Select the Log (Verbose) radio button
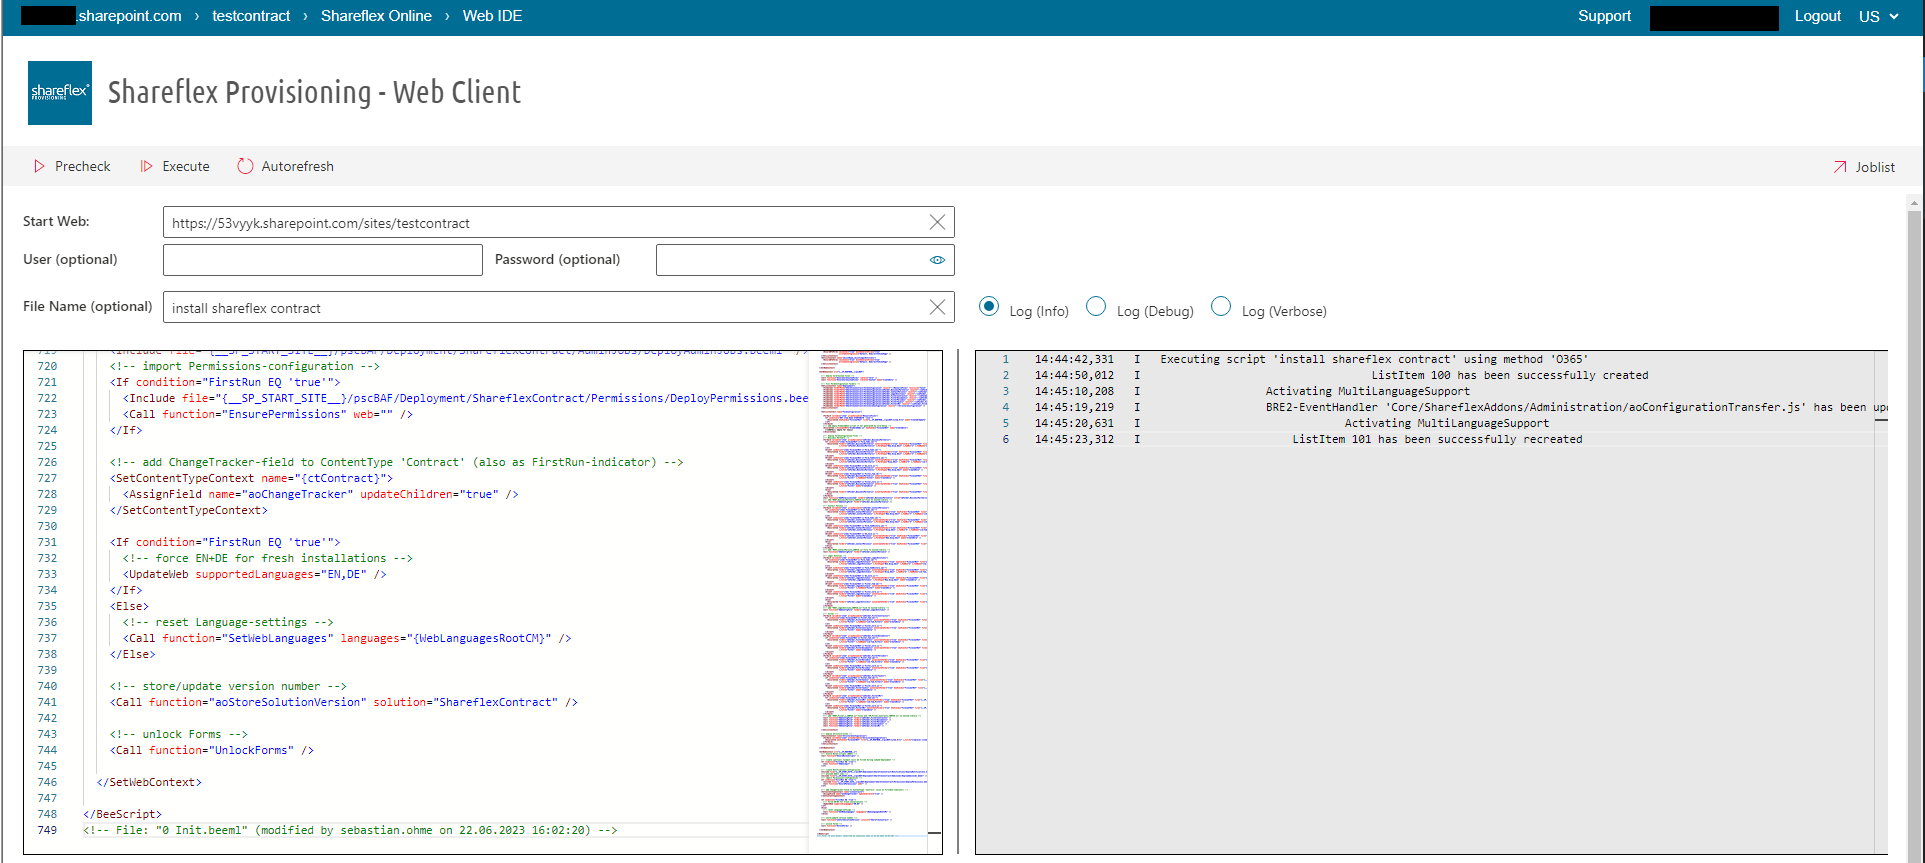 click(x=1221, y=307)
